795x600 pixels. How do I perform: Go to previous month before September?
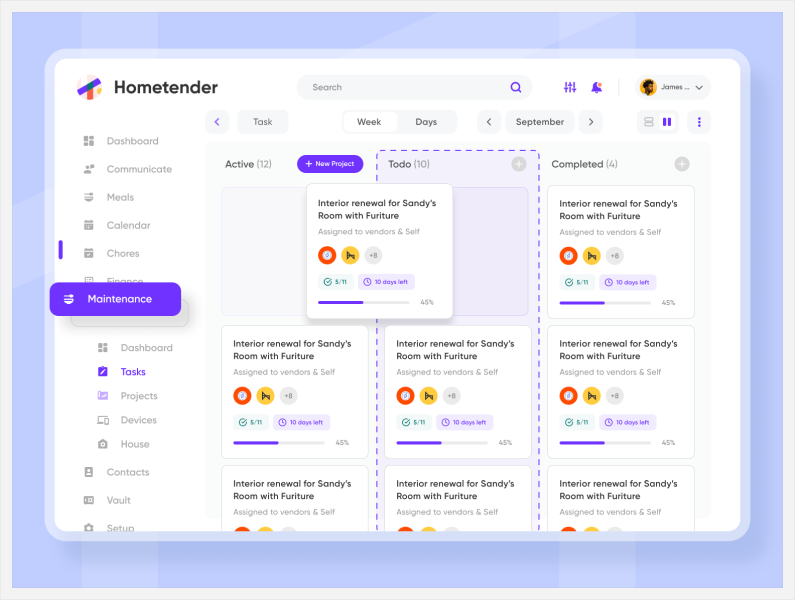click(x=489, y=122)
